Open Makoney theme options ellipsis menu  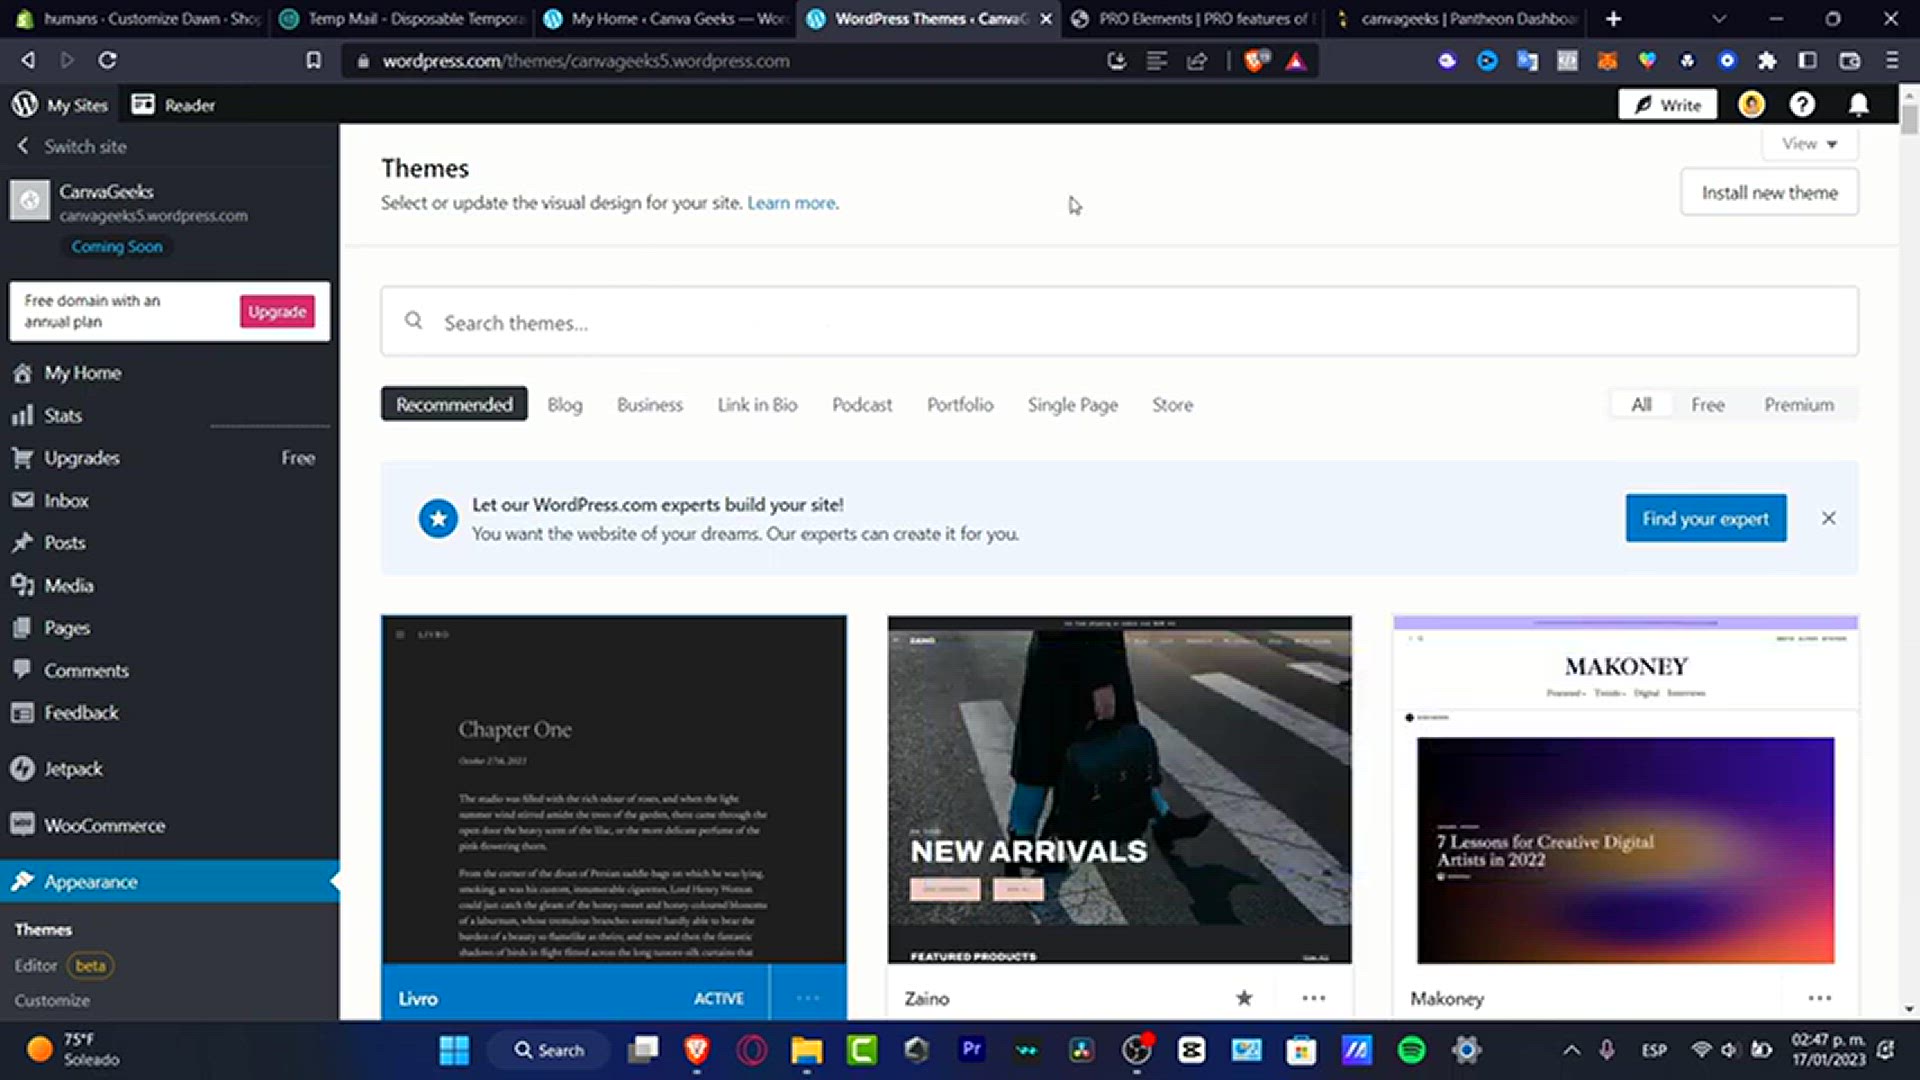(x=1819, y=998)
